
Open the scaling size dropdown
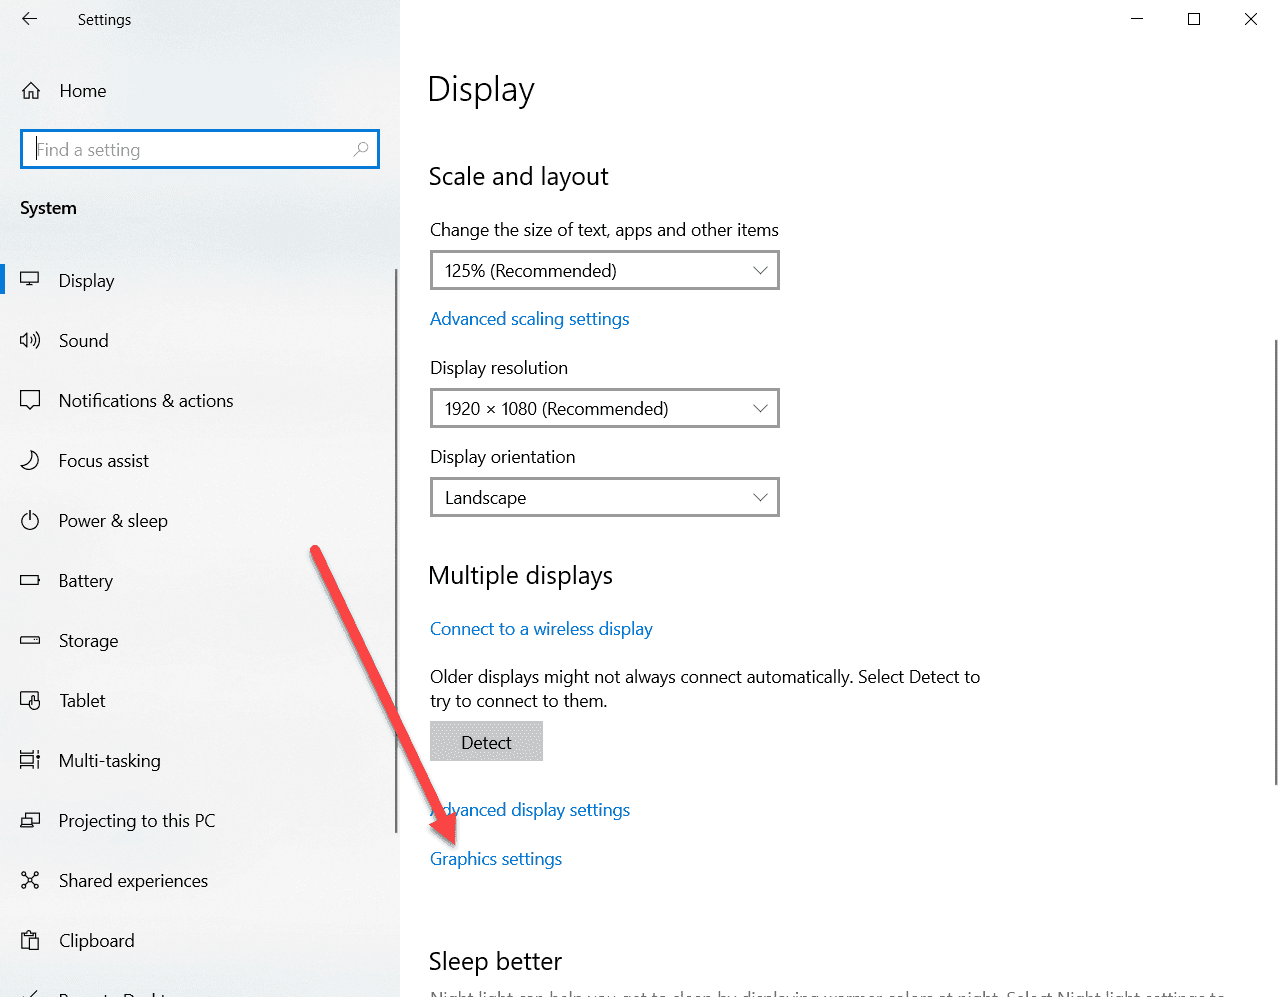click(604, 271)
